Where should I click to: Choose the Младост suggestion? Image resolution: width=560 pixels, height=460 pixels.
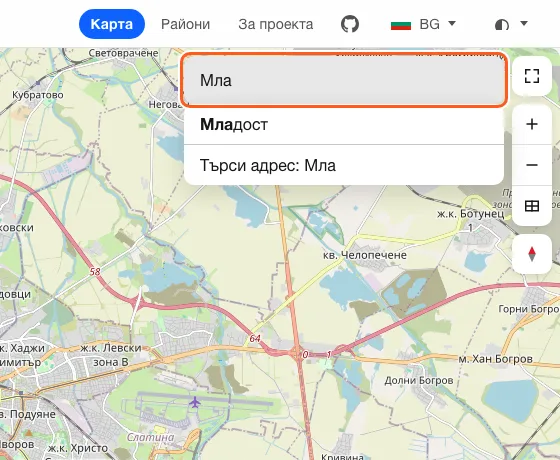coord(344,125)
